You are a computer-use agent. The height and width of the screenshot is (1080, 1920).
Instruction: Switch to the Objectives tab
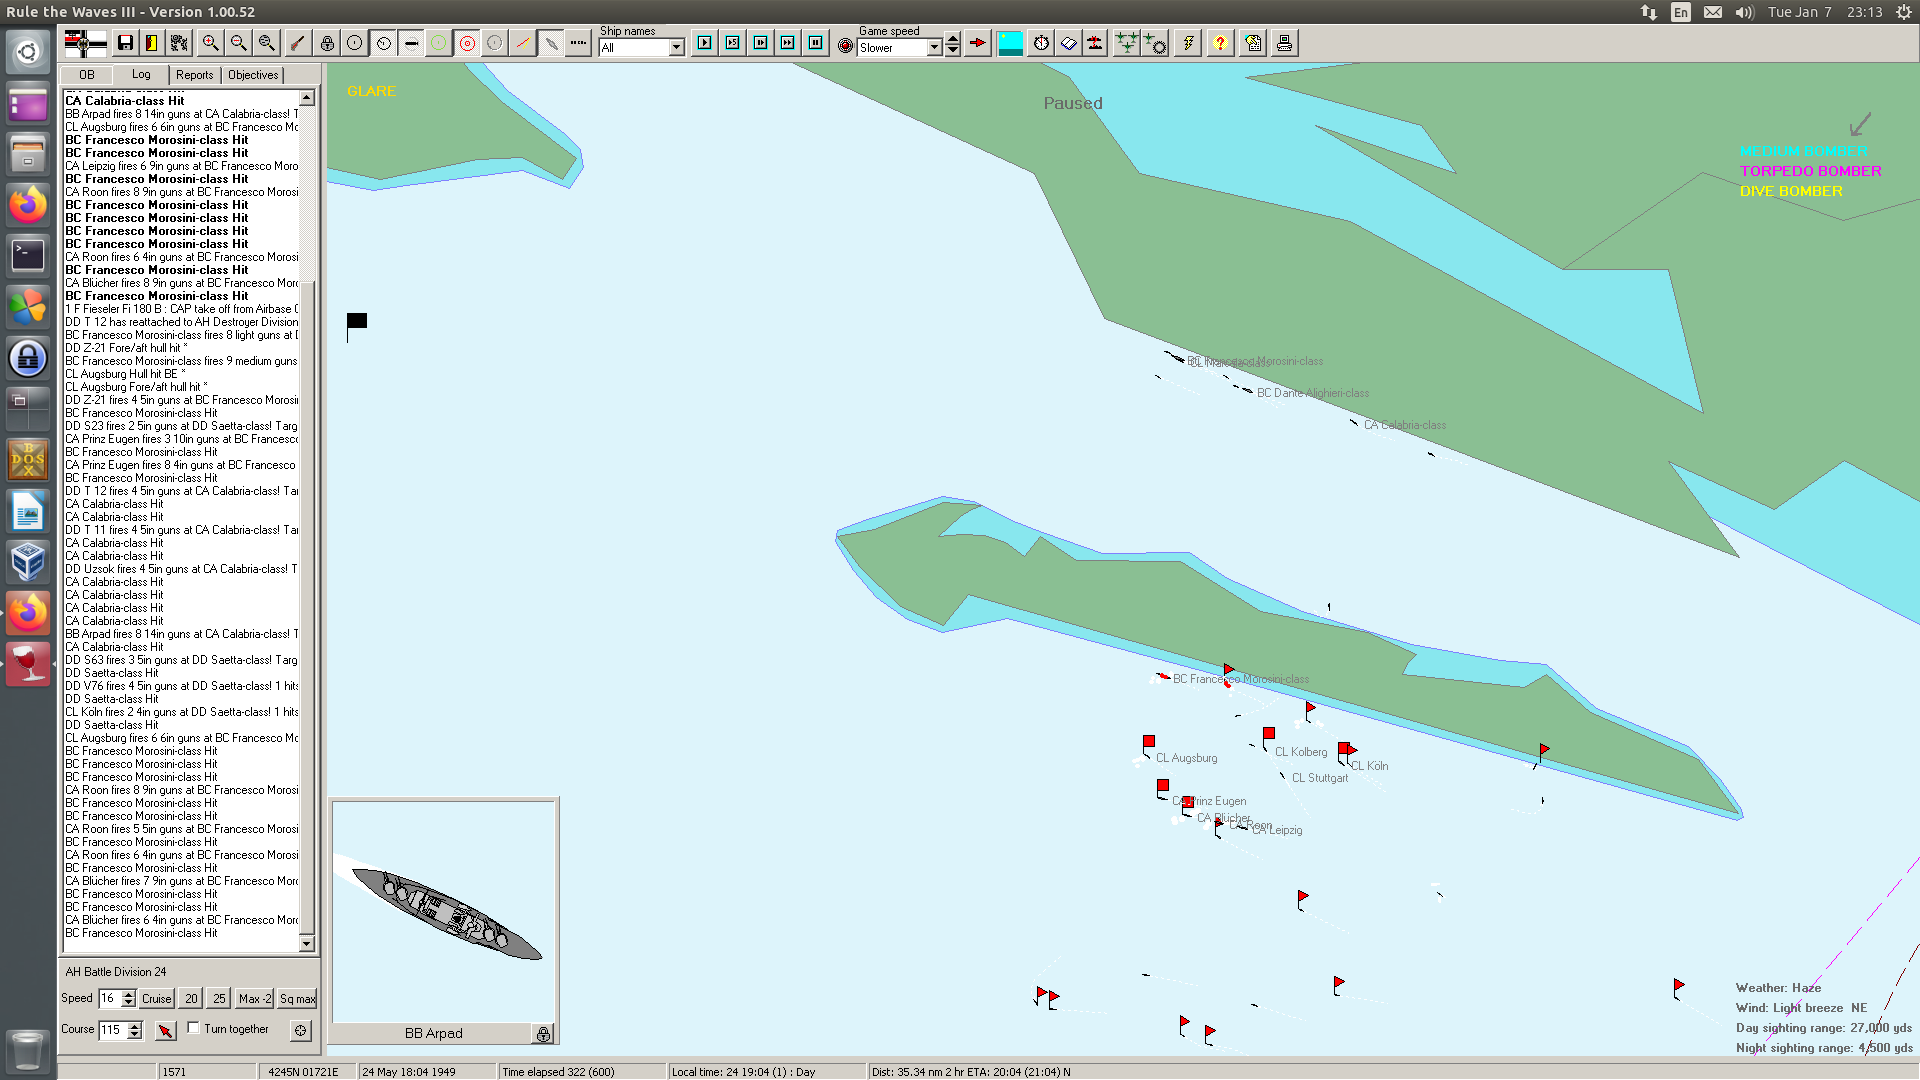(253, 75)
